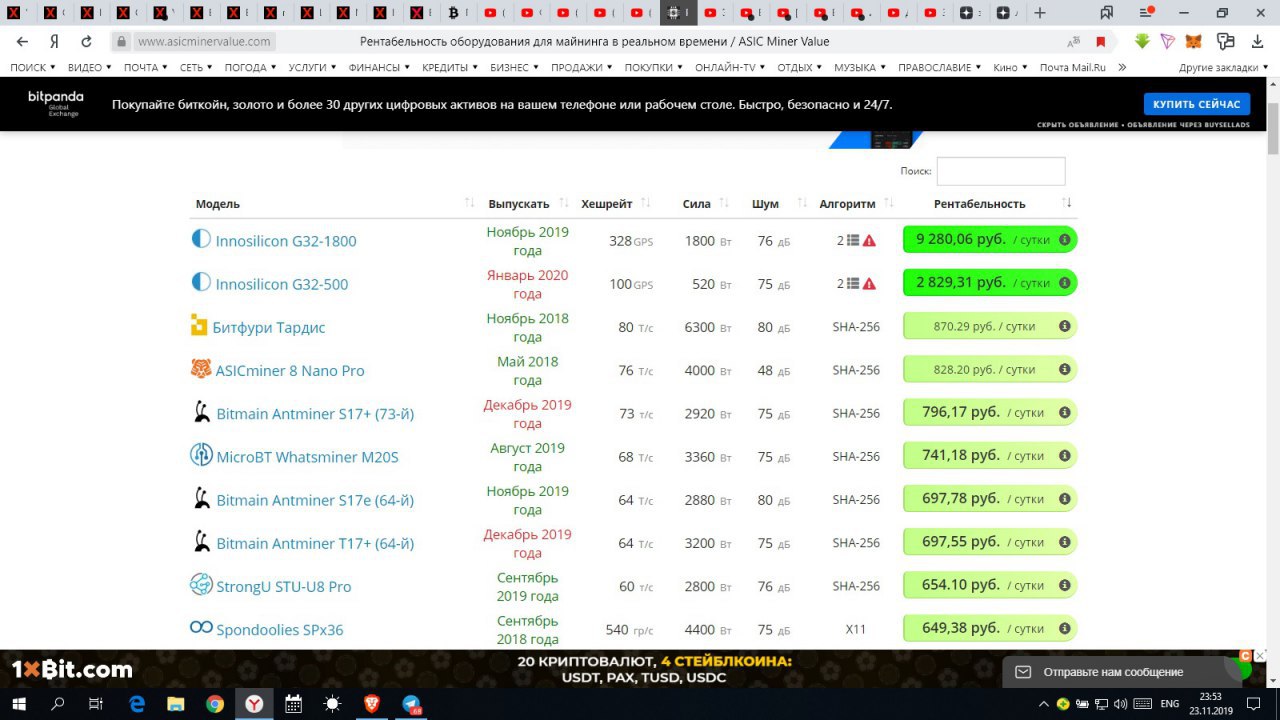Open Yandex home via the Я icon
Image resolution: width=1280 pixels, height=720 pixels.
54,42
